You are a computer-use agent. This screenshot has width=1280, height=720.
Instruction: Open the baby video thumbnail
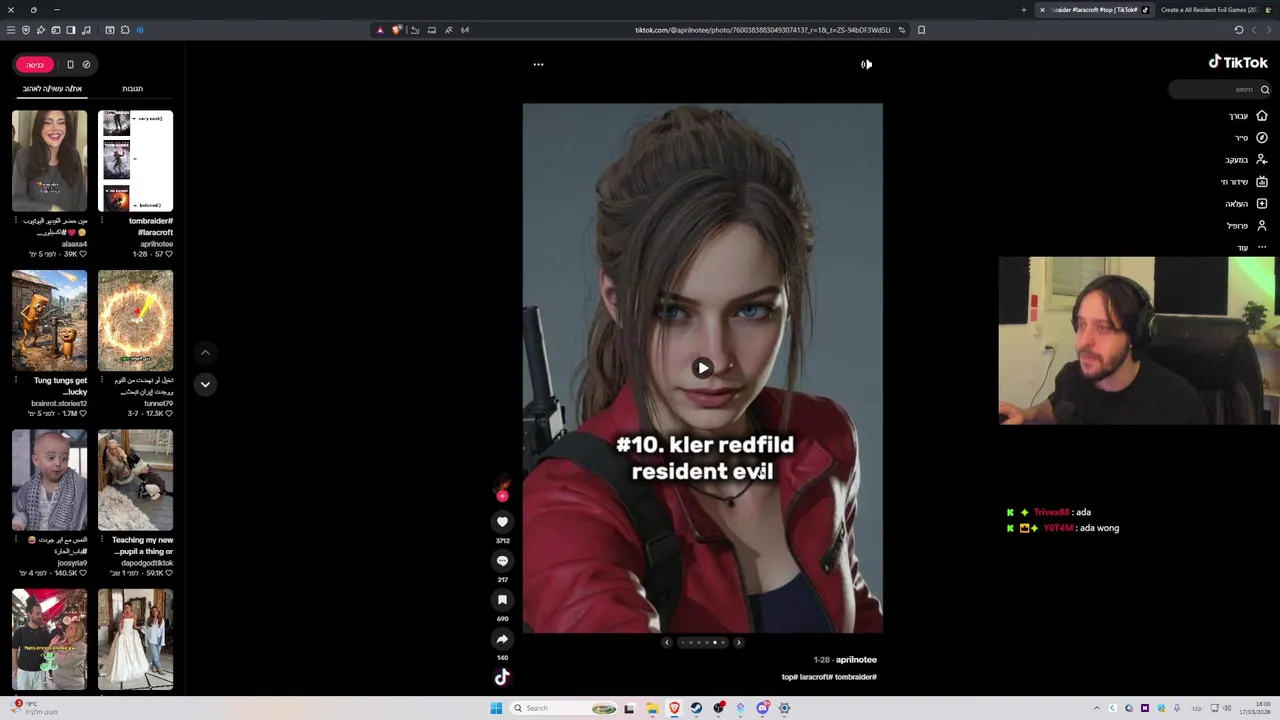click(x=49, y=481)
